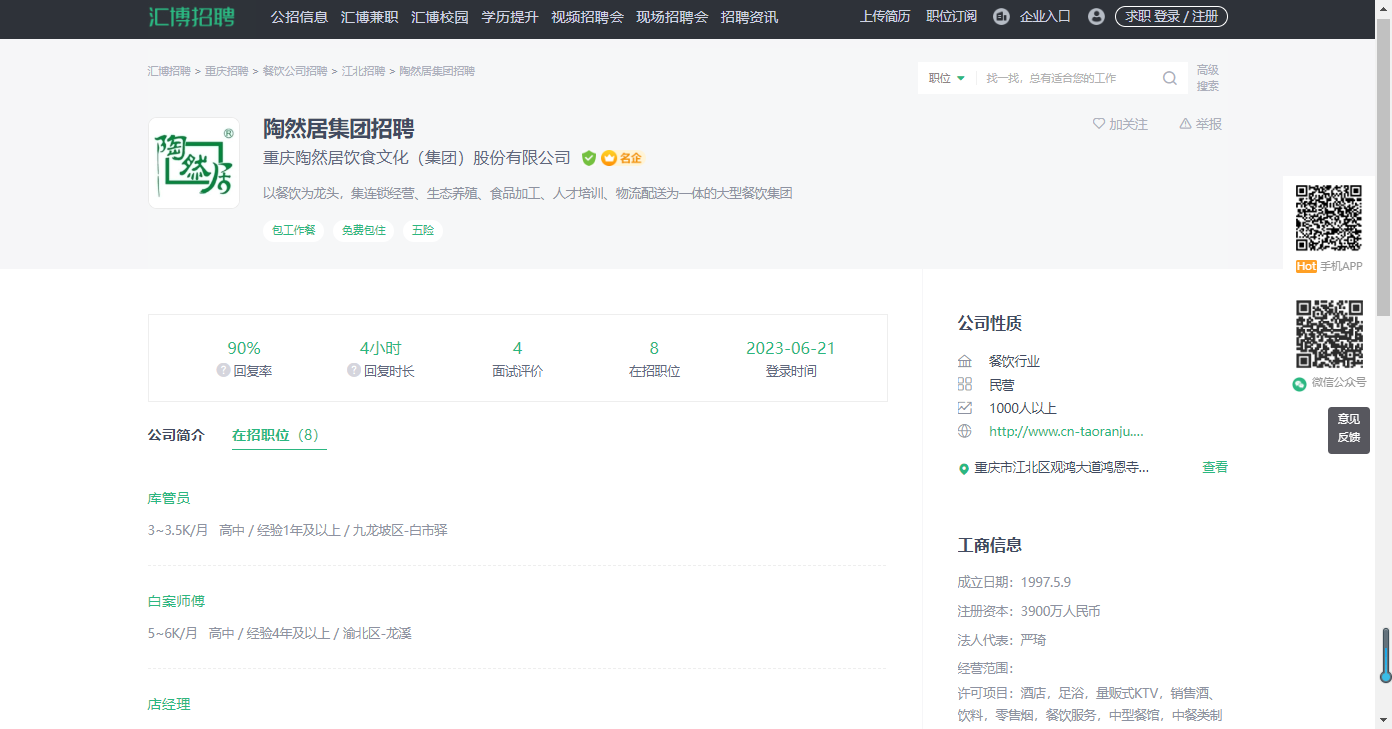The image size is (1392, 729).
Task: Open 高级搜索 advanced search
Action: 1207,78
